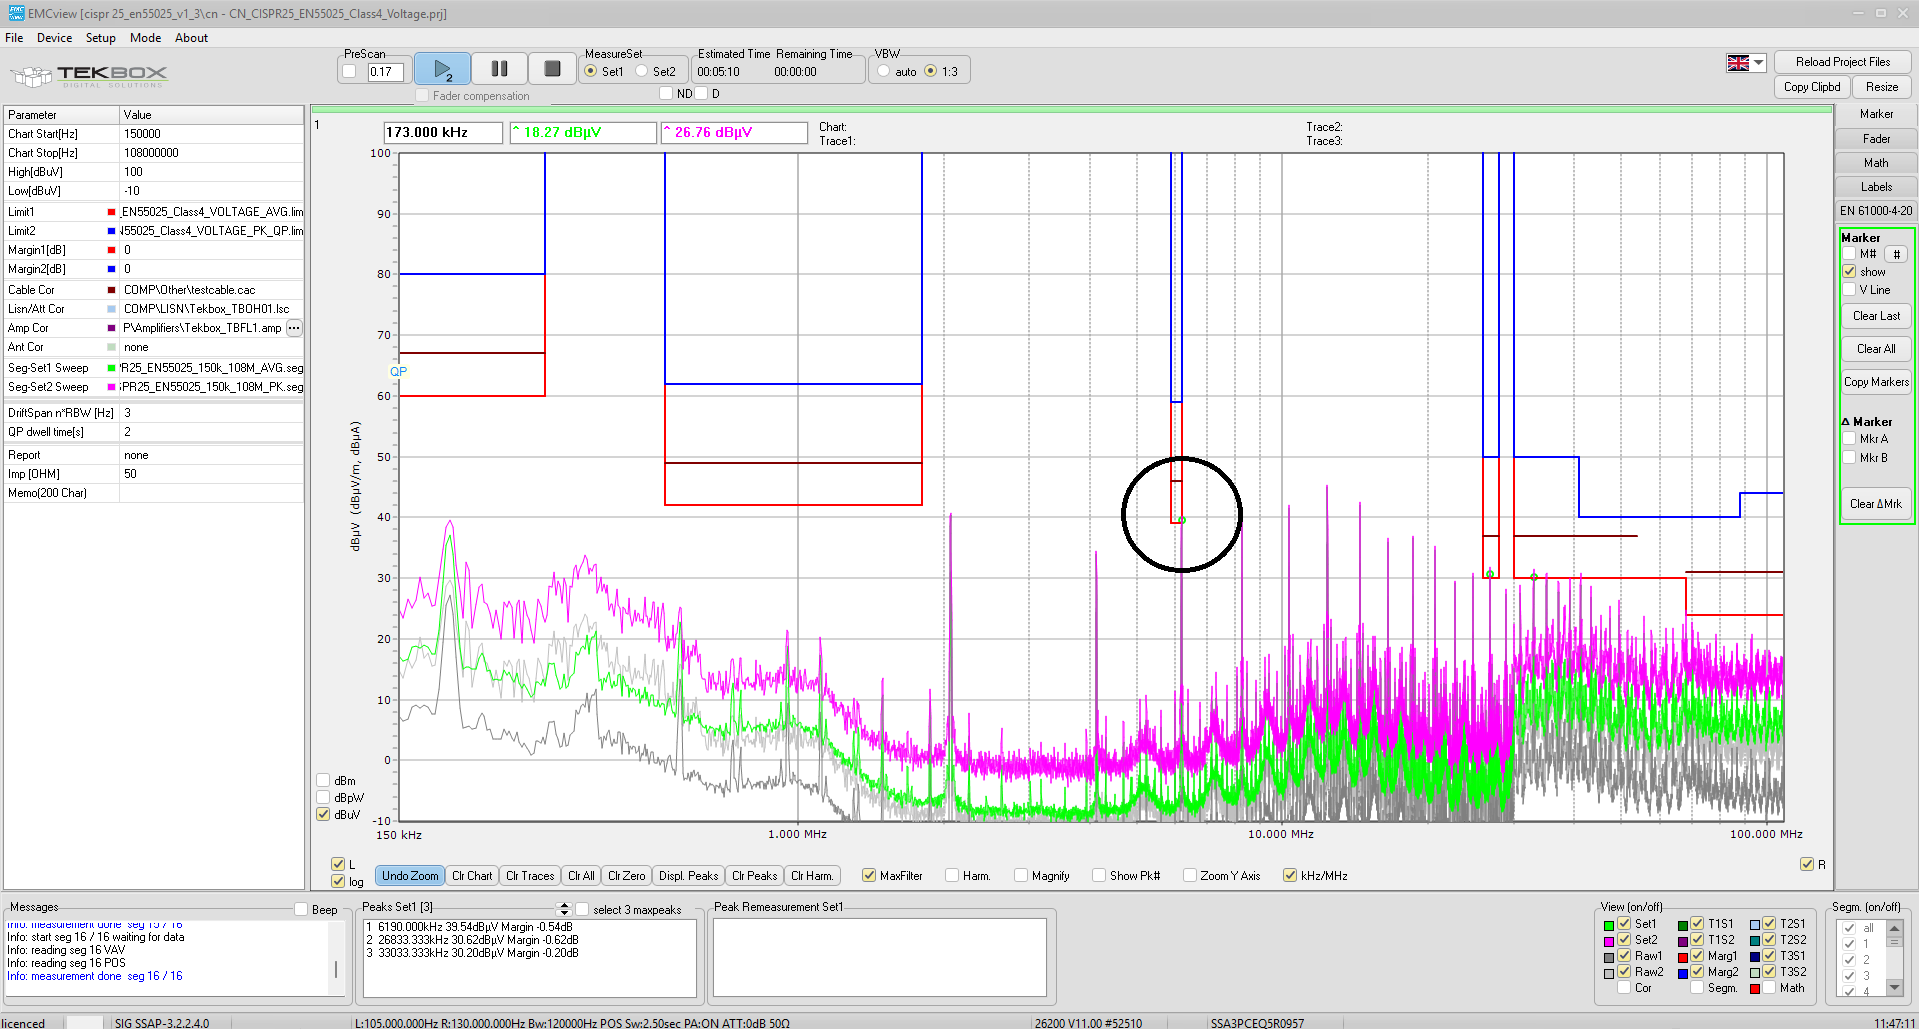This screenshot has width=1919, height=1029.
Task: Click the blue Limit2 color indicator
Action: pyautogui.click(x=111, y=231)
